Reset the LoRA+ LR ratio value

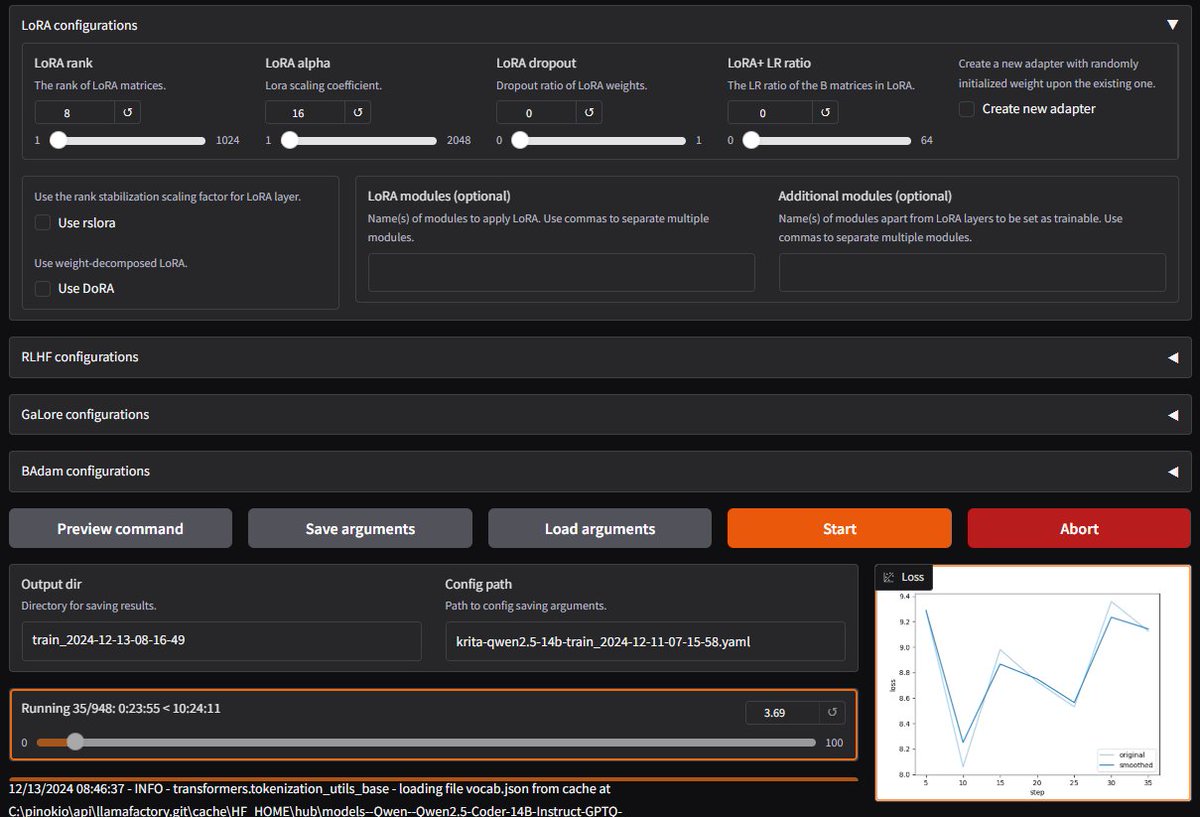(825, 112)
